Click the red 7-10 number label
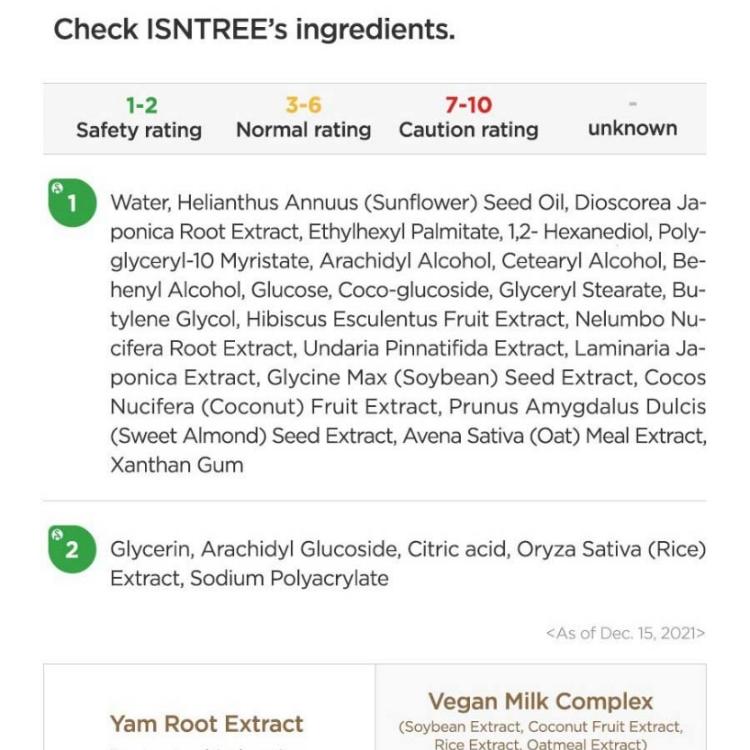The width and height of the screenshot is (750, 750). point(469,105)
